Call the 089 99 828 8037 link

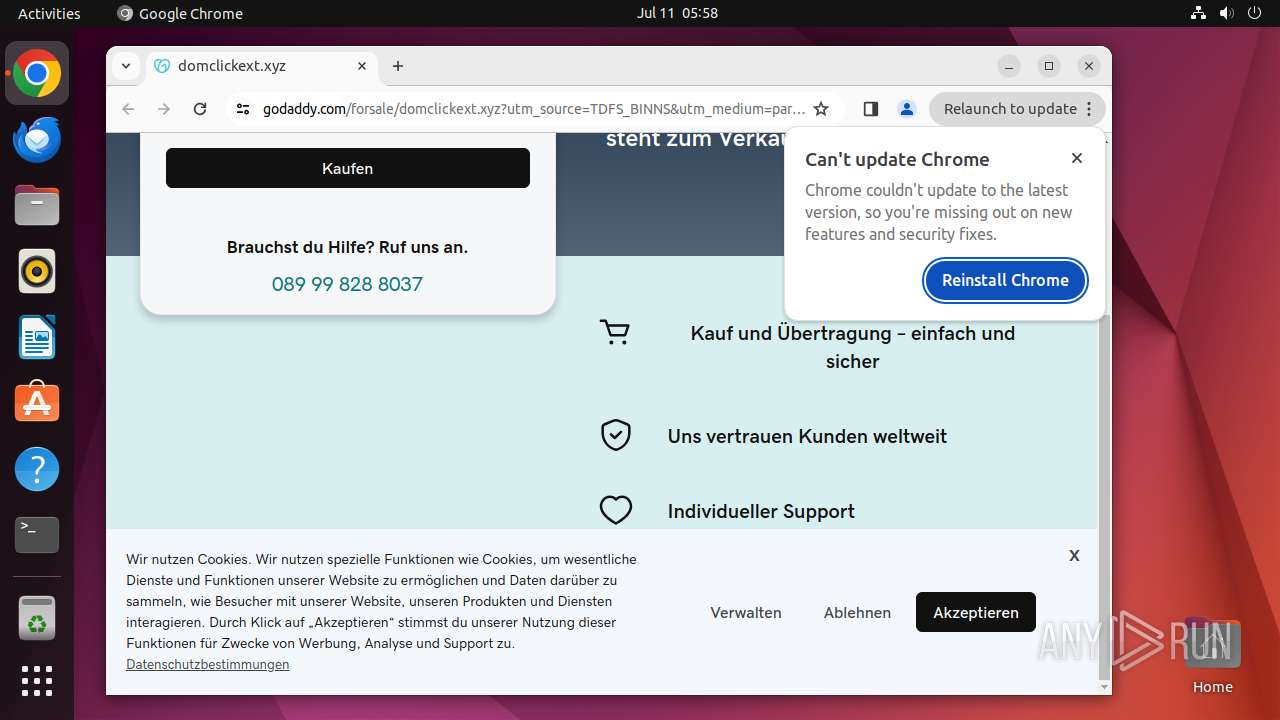pyautogui.click(x=347, y=284)
